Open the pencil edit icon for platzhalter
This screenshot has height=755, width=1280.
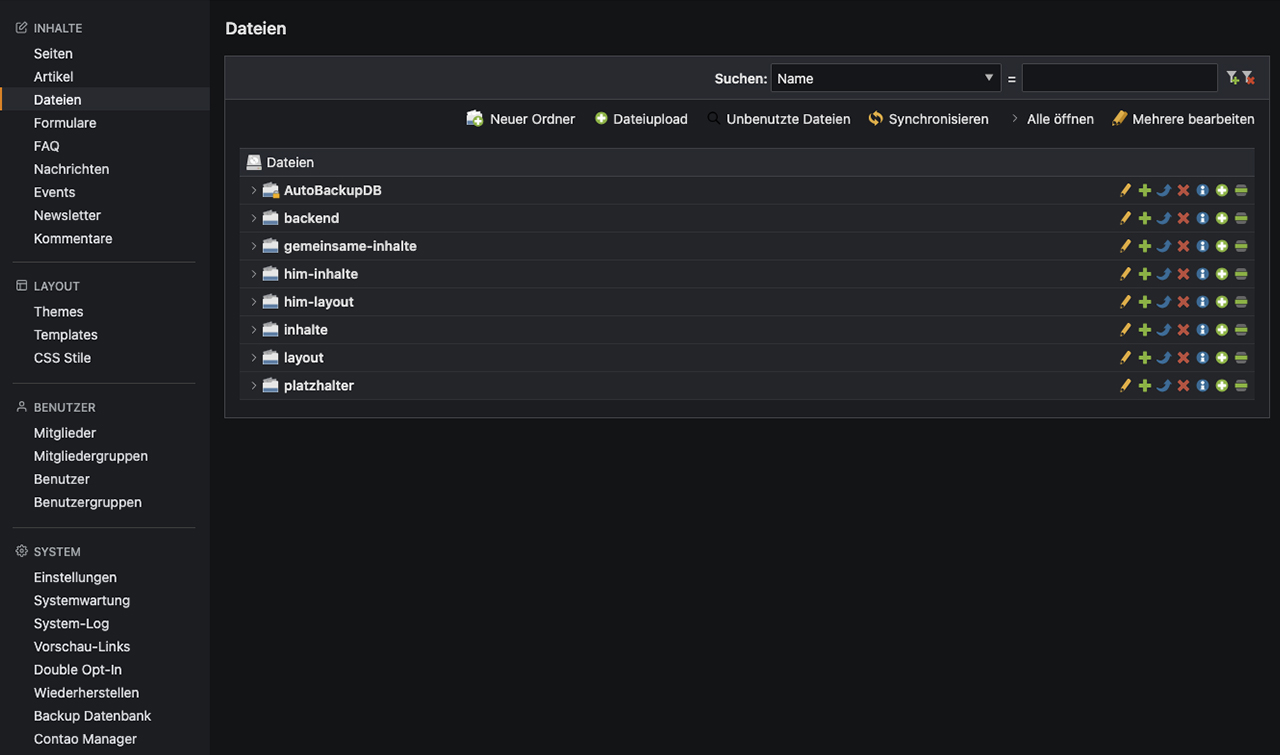[x=1125, y=386]
